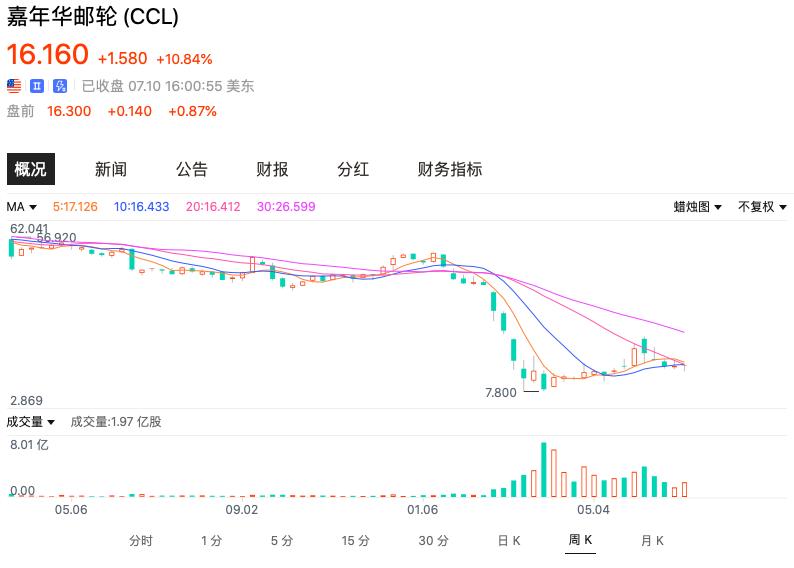This screenshot has height=568, width=794.
Task: Switch to the 公告 tab
Action: tap(192, 169)
